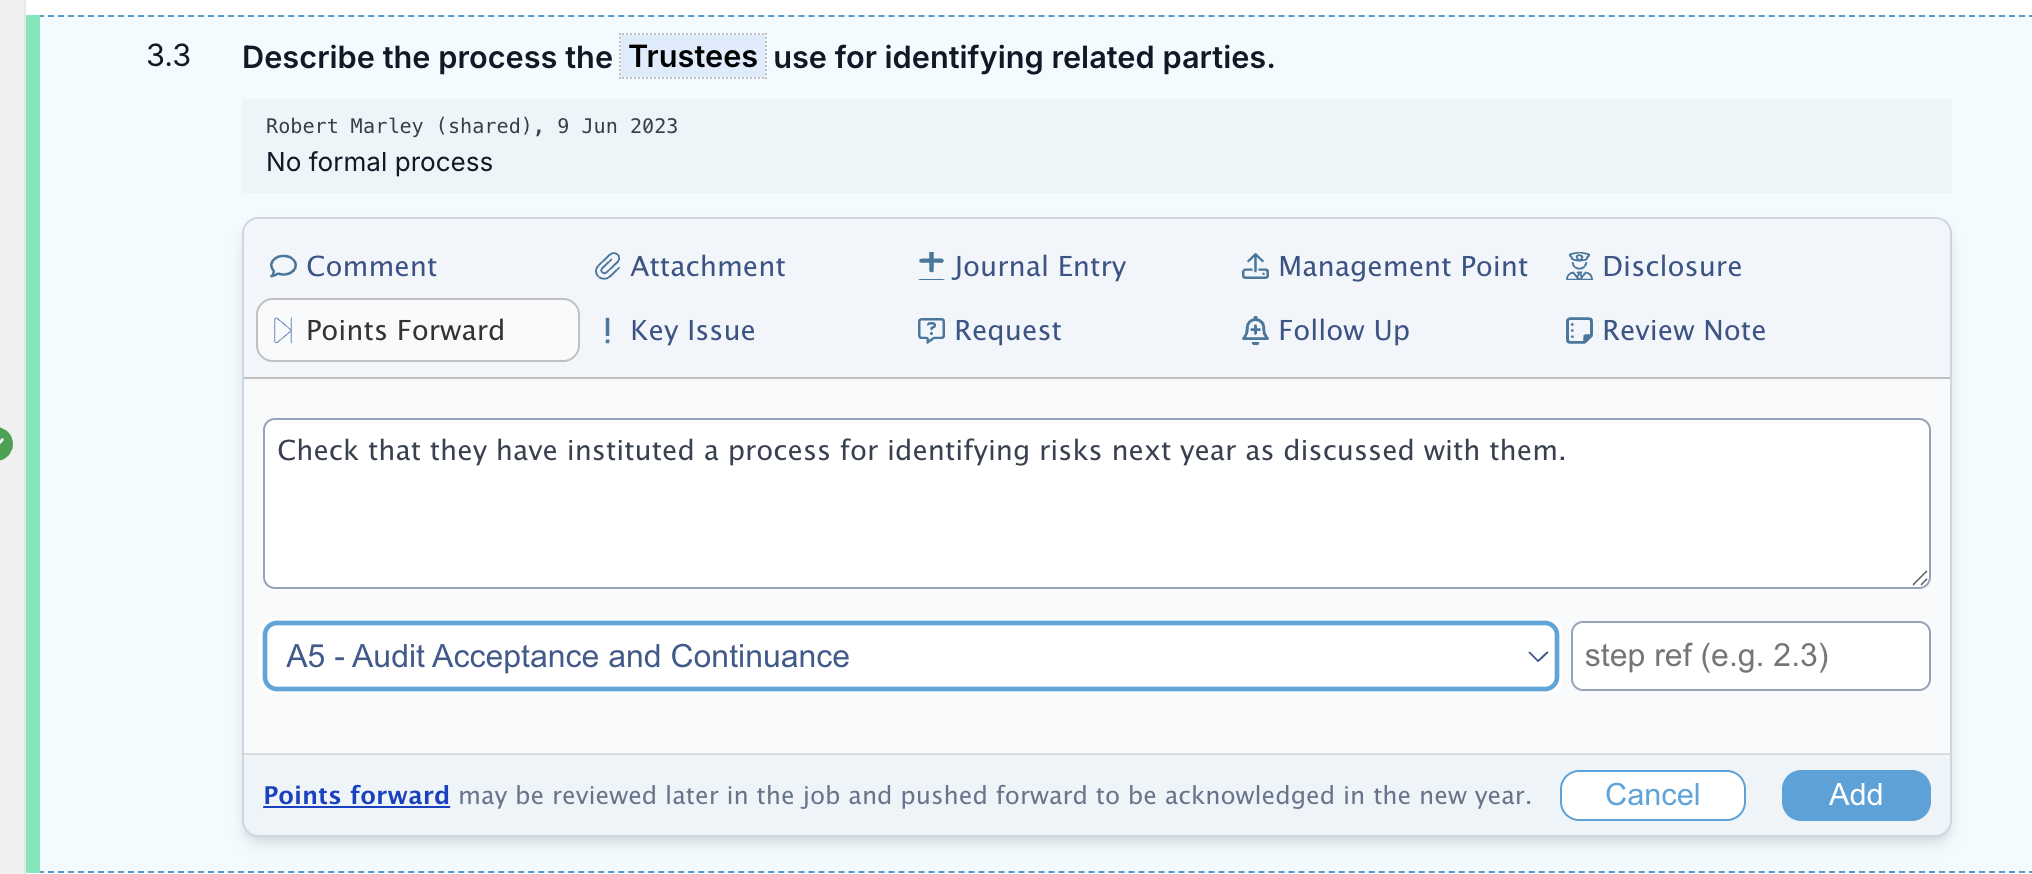Click the Add button
This screenshot has height=874, width=2032.
(1856, 795)
